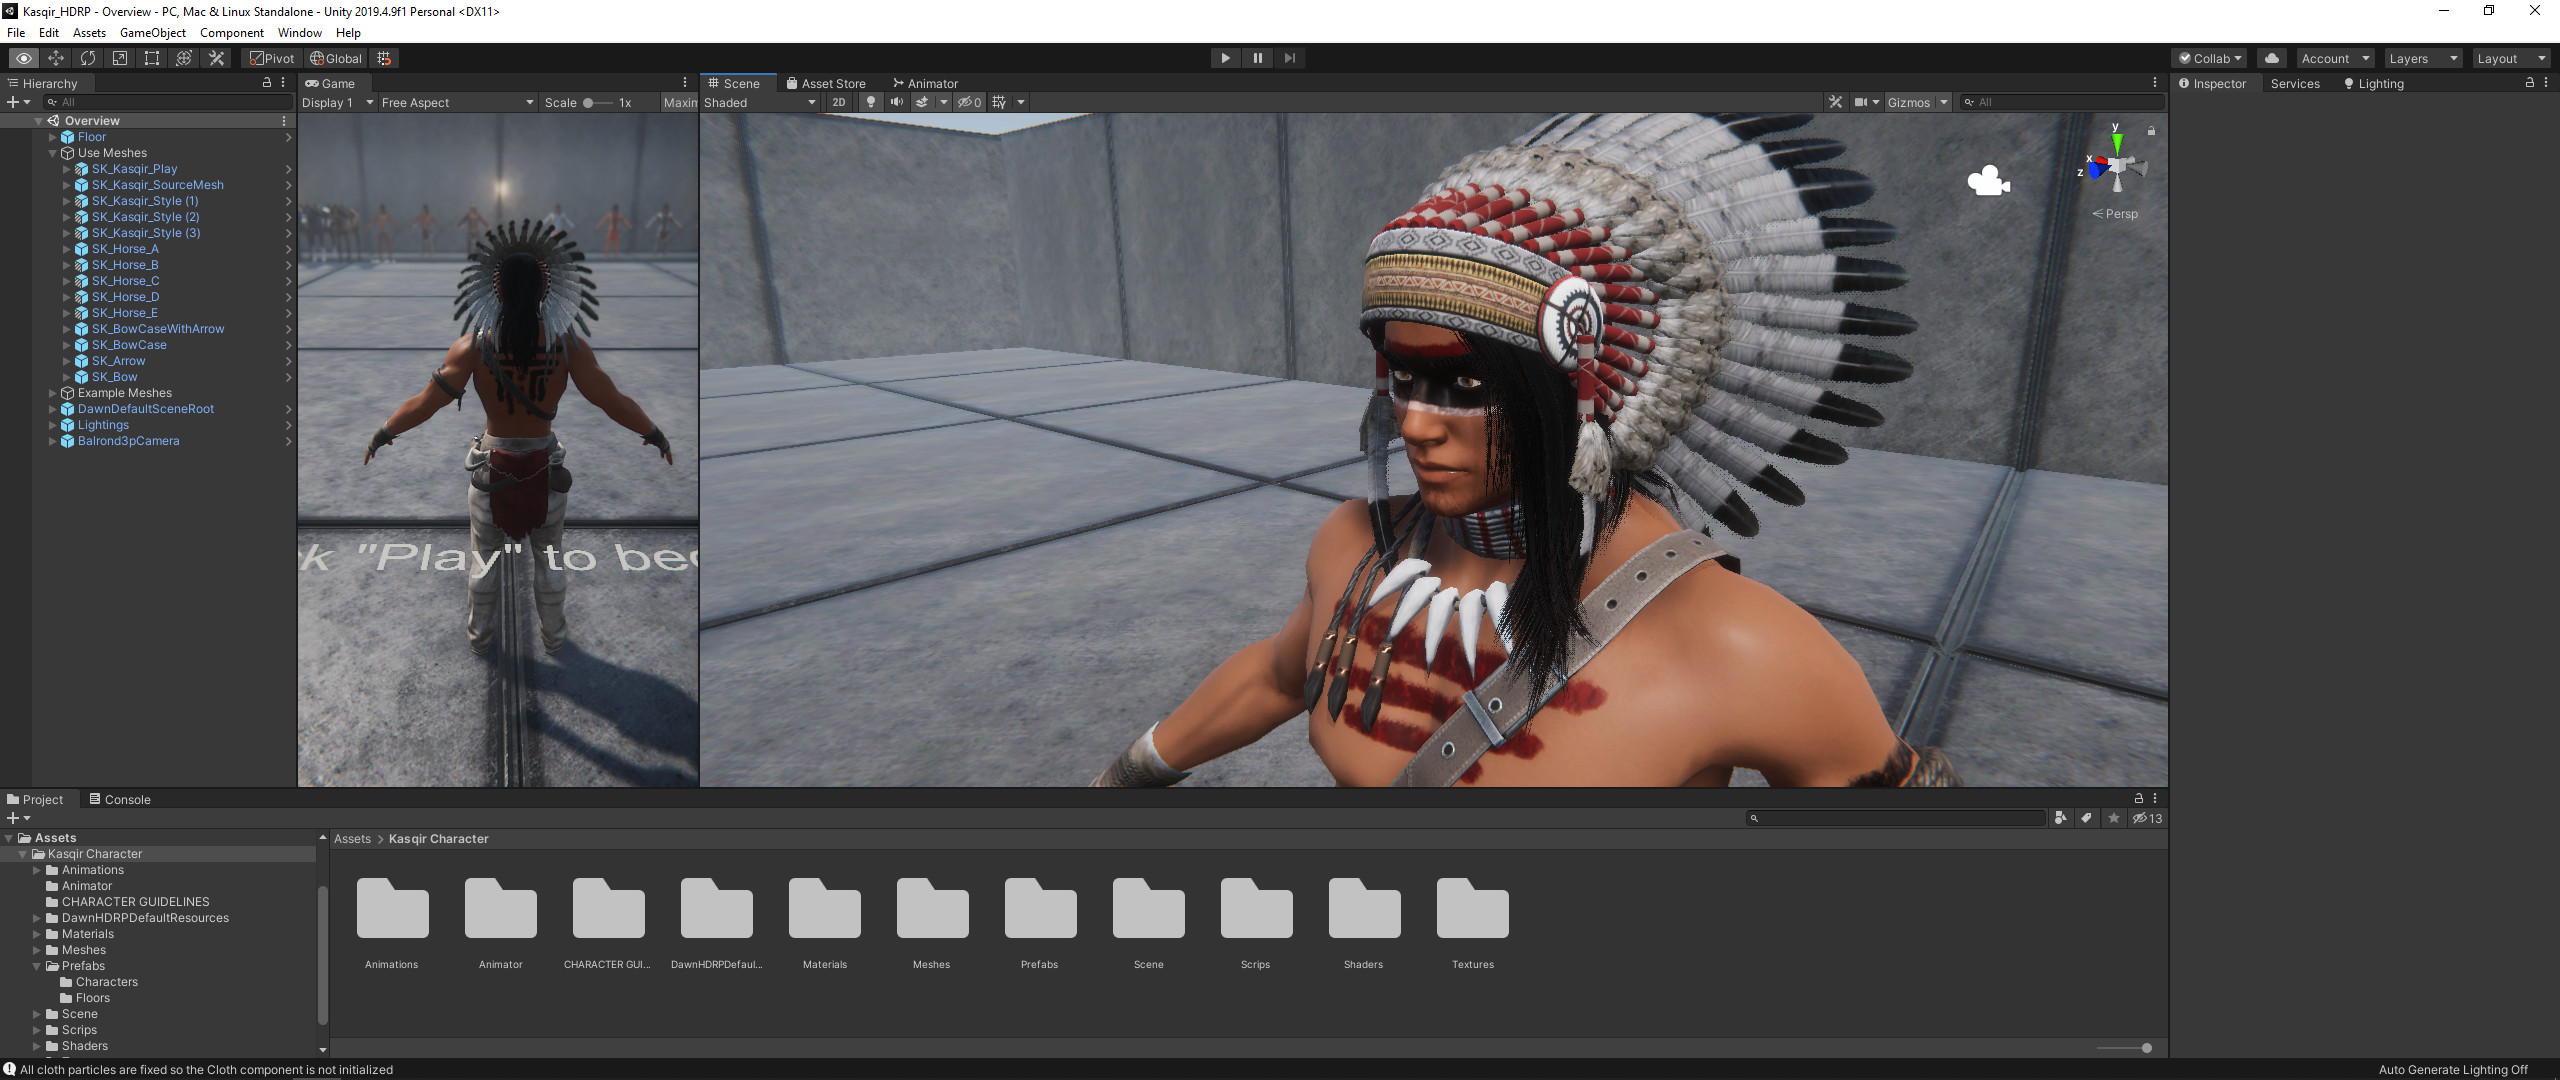Viewport: 2560px width, 1080px height.
Task: Open the Window menu
Action: coord(299,33)
